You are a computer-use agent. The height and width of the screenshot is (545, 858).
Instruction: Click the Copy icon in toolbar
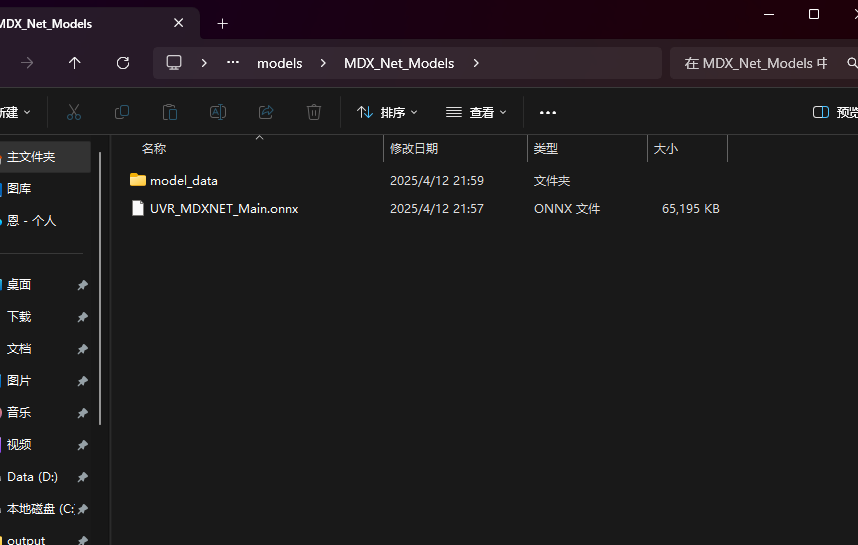pyautogui.click(x=121, y=112)
